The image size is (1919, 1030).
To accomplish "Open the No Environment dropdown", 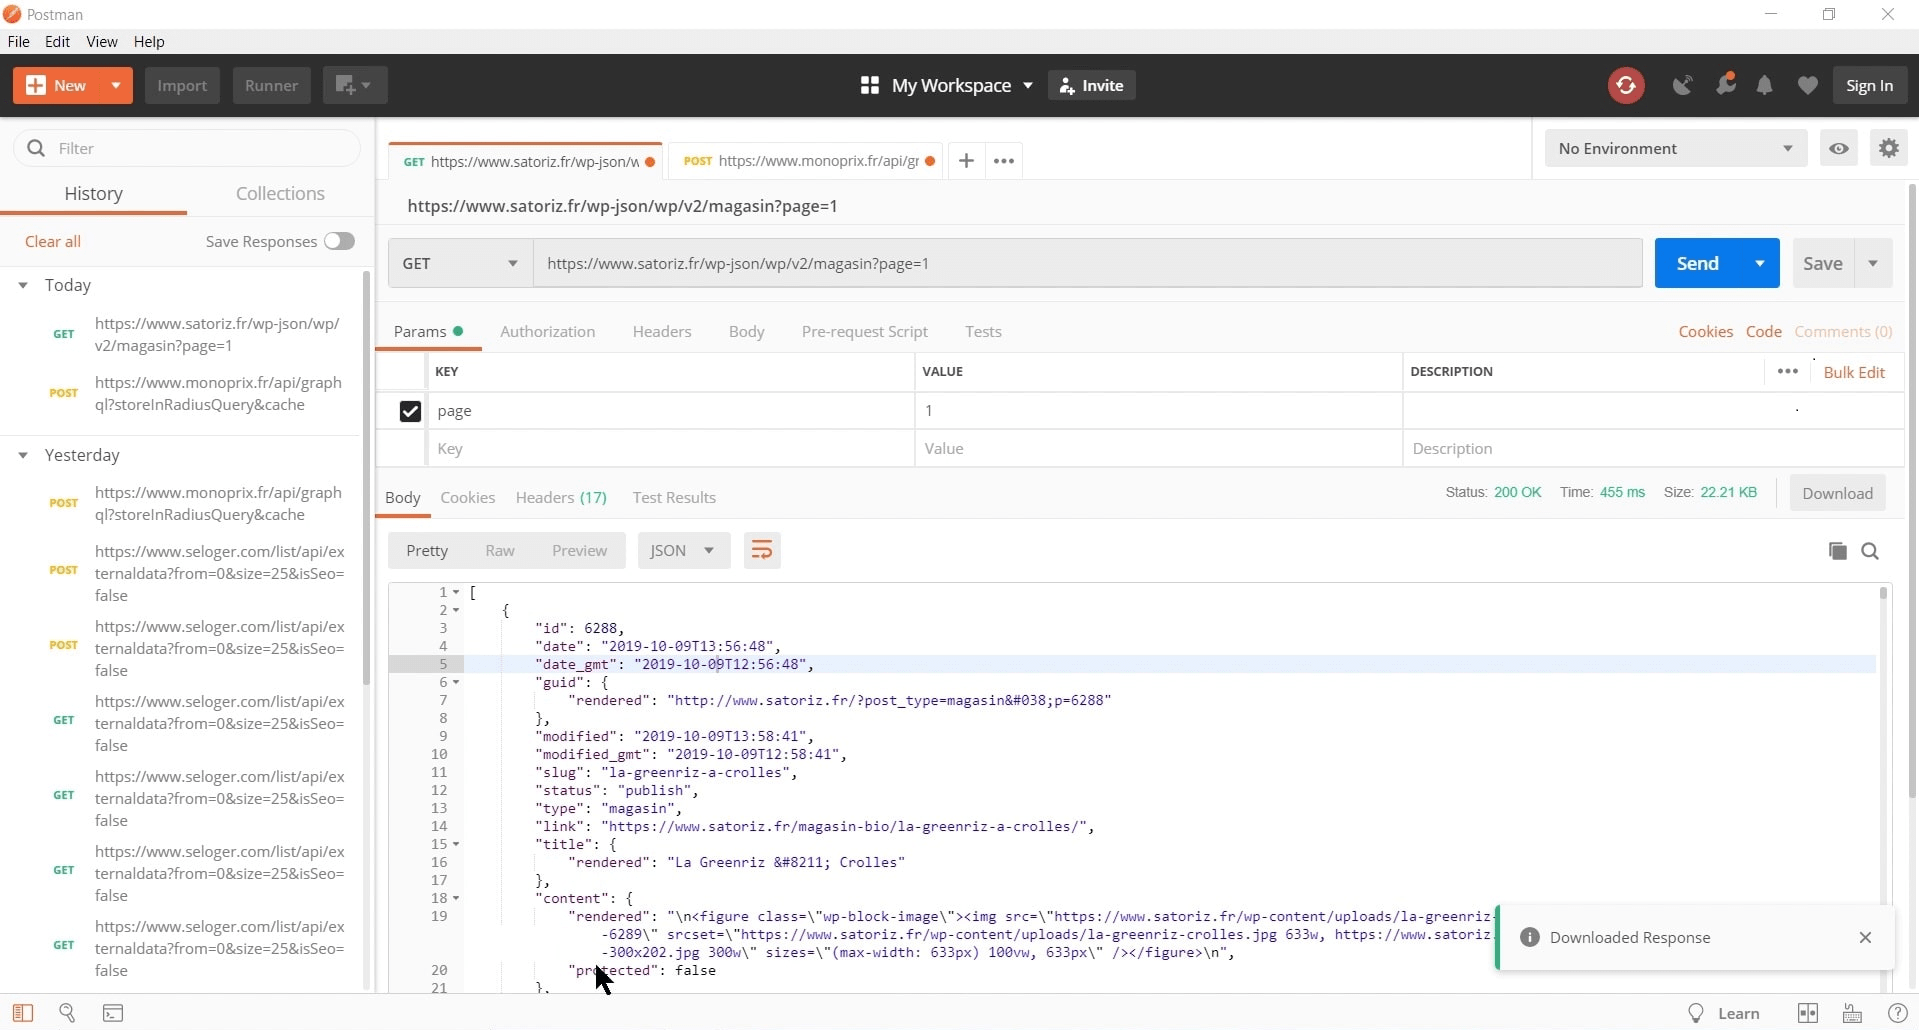I will [1675, 149].
